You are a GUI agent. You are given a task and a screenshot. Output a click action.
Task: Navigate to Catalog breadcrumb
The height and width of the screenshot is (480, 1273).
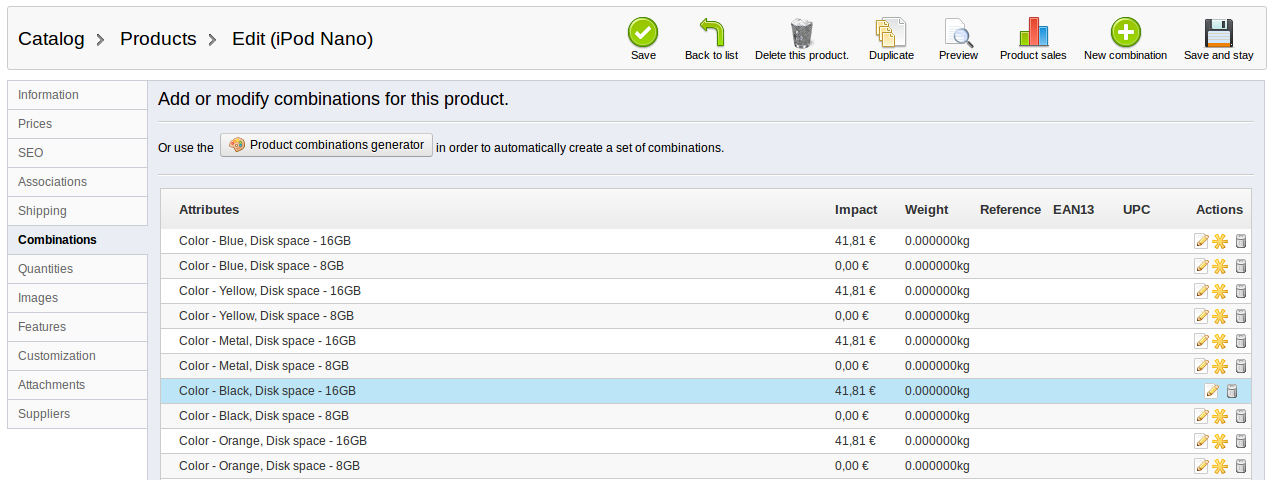[51, 39]
